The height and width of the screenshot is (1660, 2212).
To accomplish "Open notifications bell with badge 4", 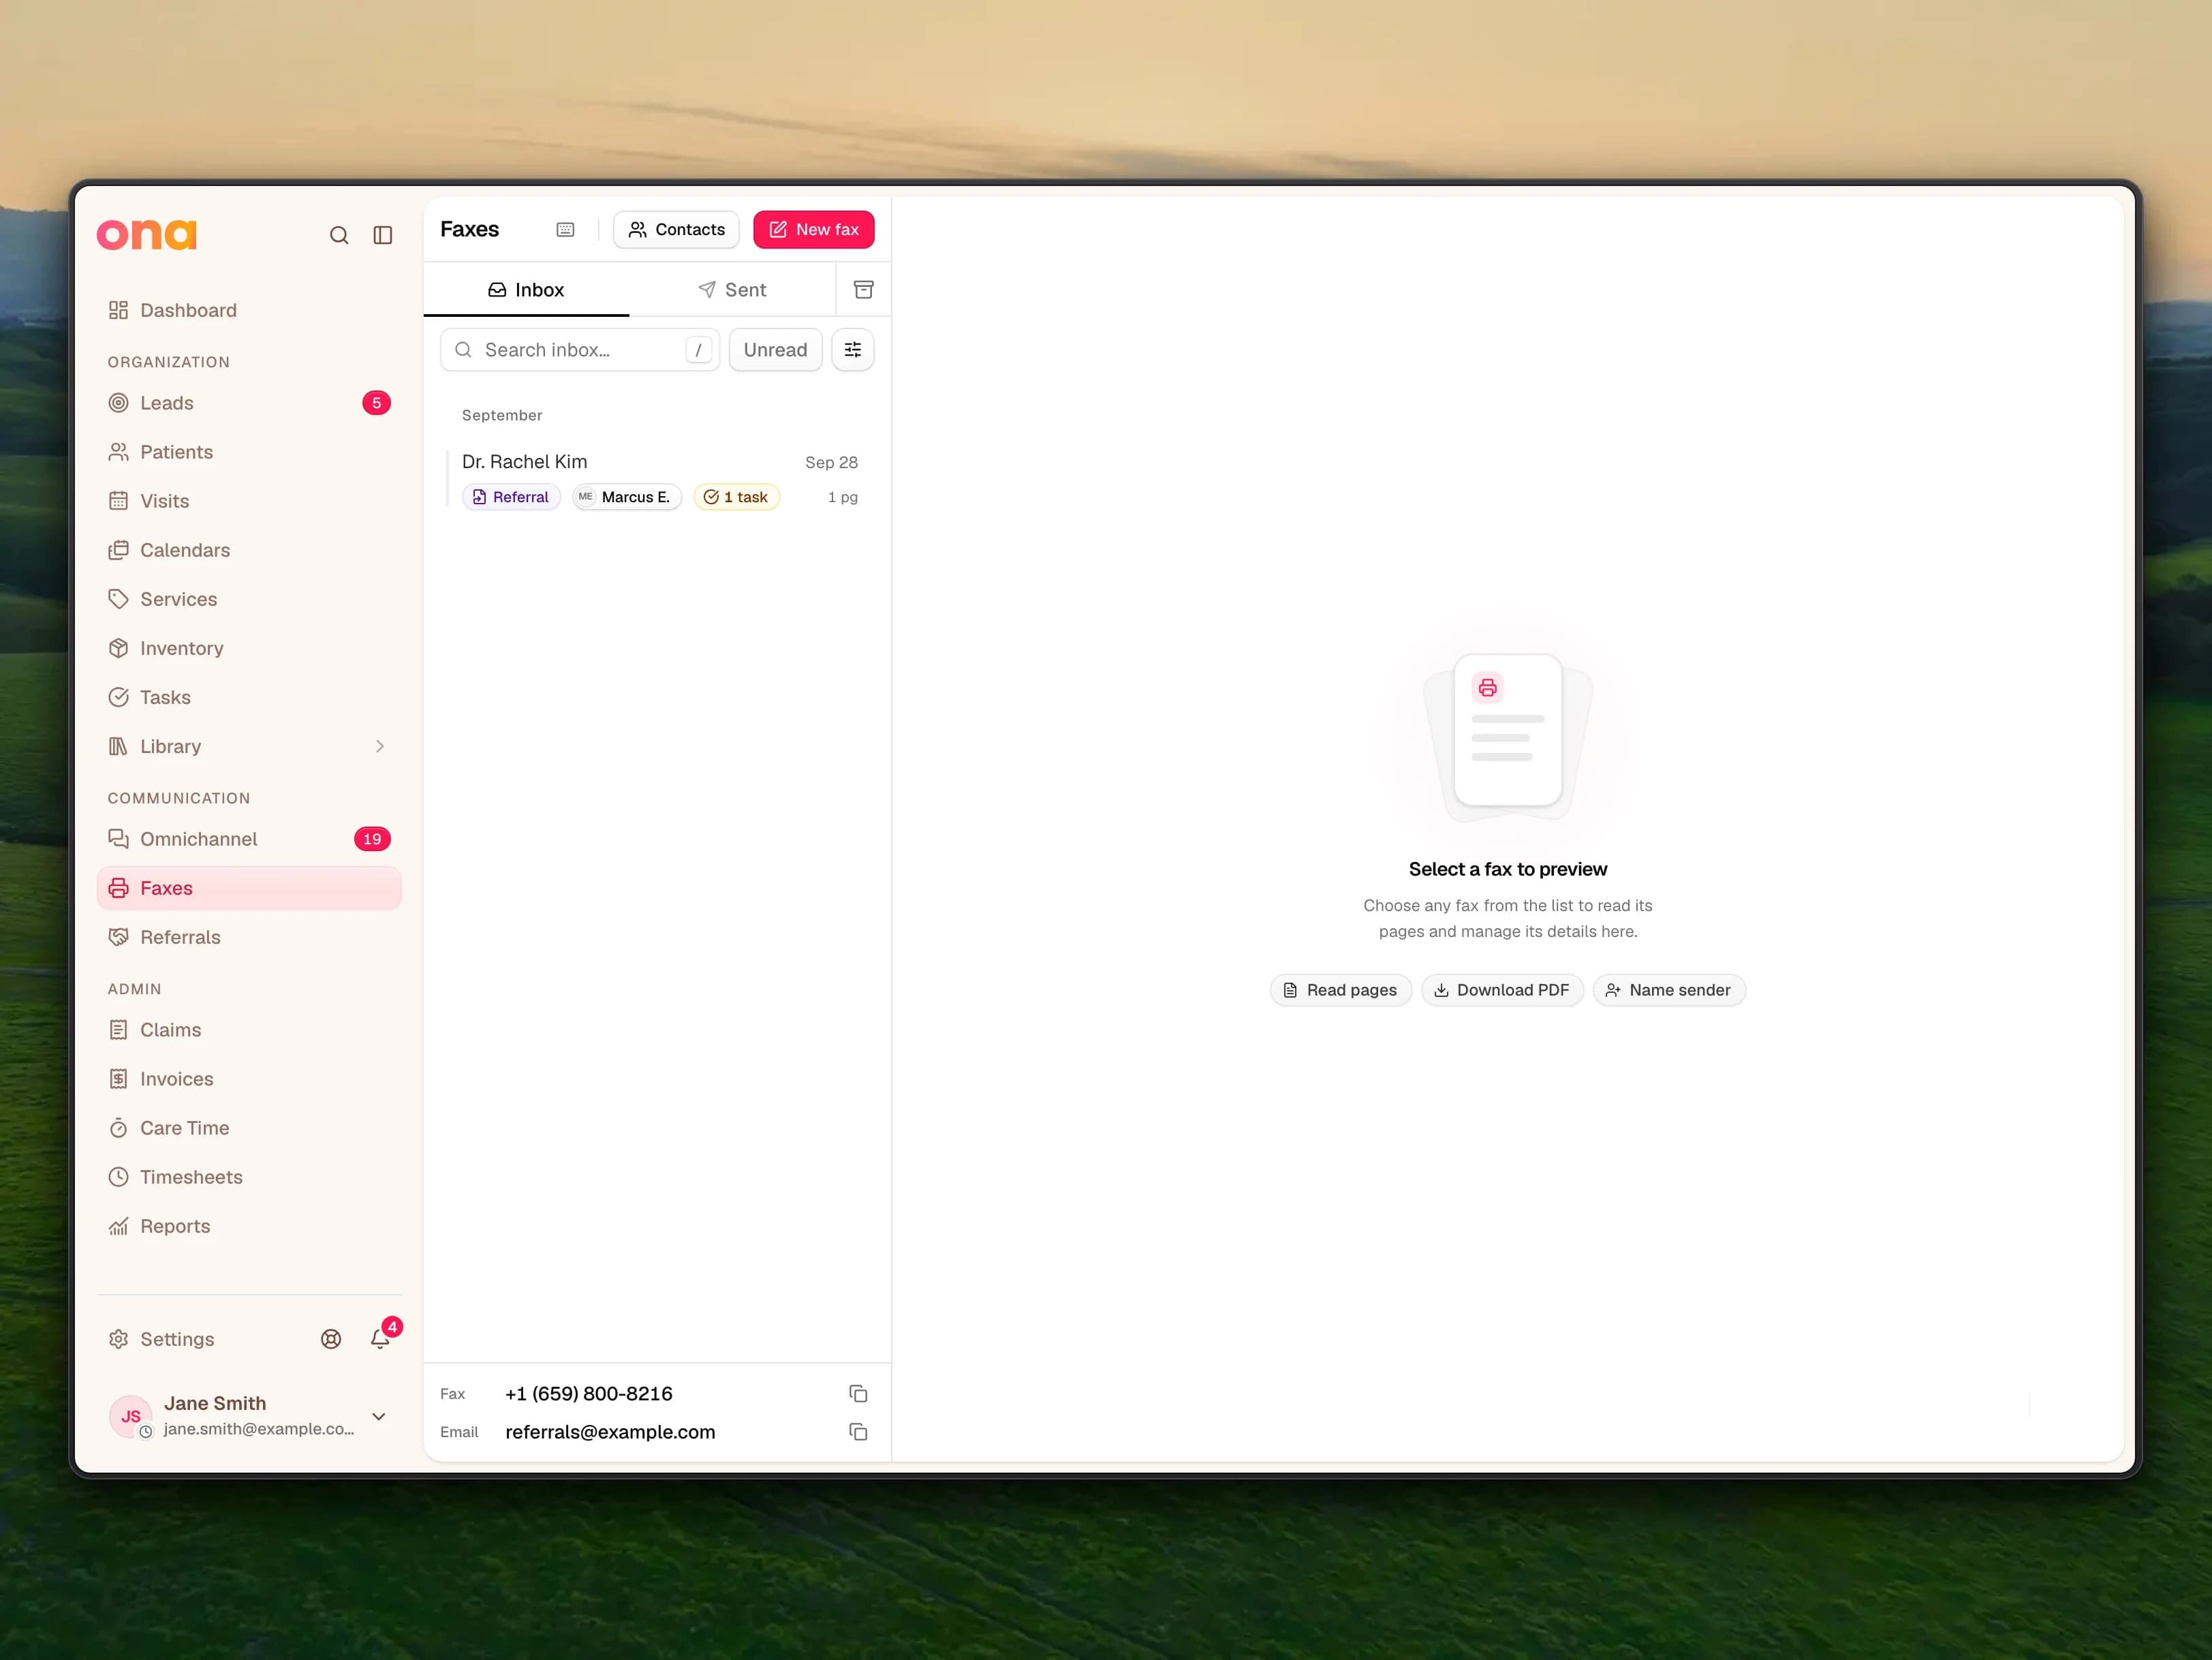I will [381, 1338].
